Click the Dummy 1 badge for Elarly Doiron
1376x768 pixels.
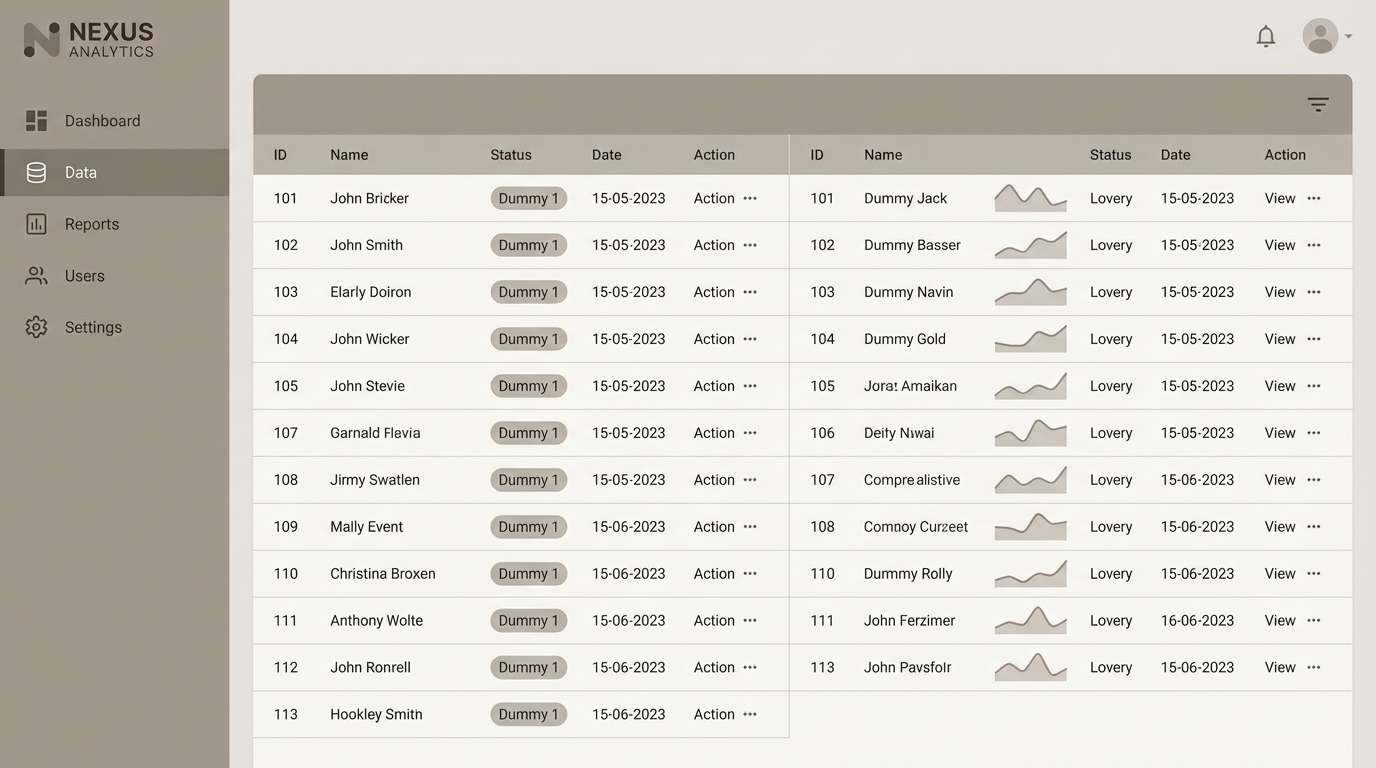coord(528,292)
